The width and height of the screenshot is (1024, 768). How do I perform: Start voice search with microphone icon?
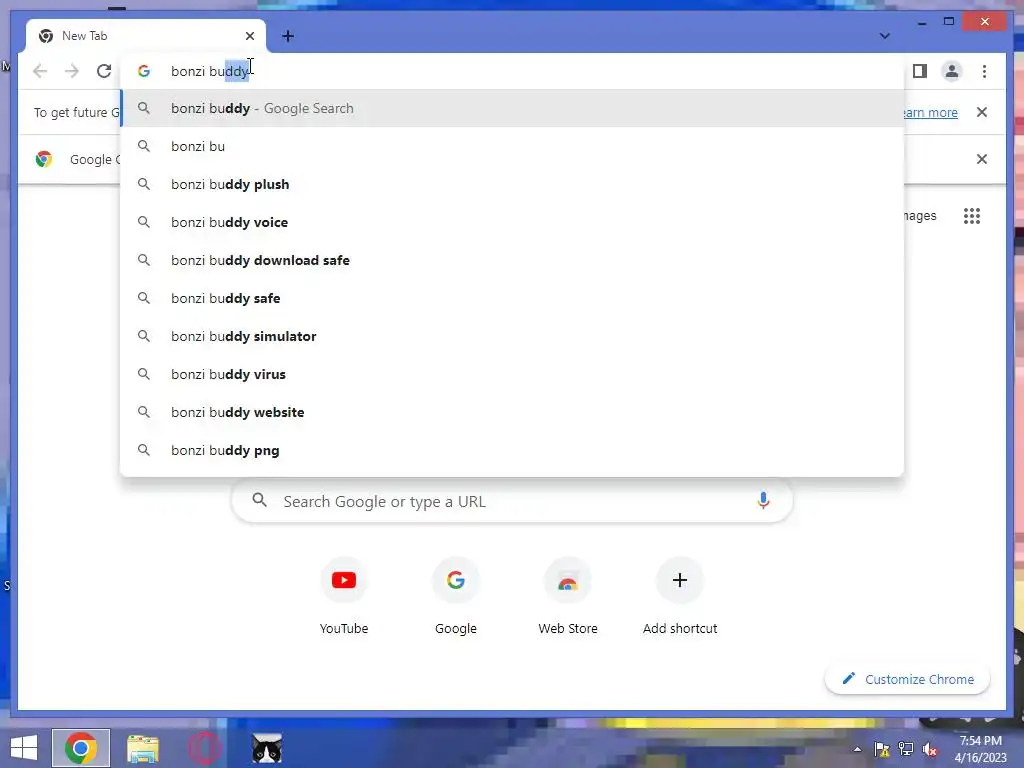pyautogui.click(x=763, y=501)
